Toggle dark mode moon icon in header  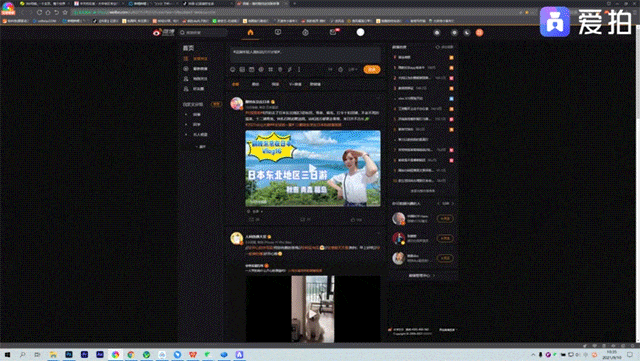[x=467, y=33]
